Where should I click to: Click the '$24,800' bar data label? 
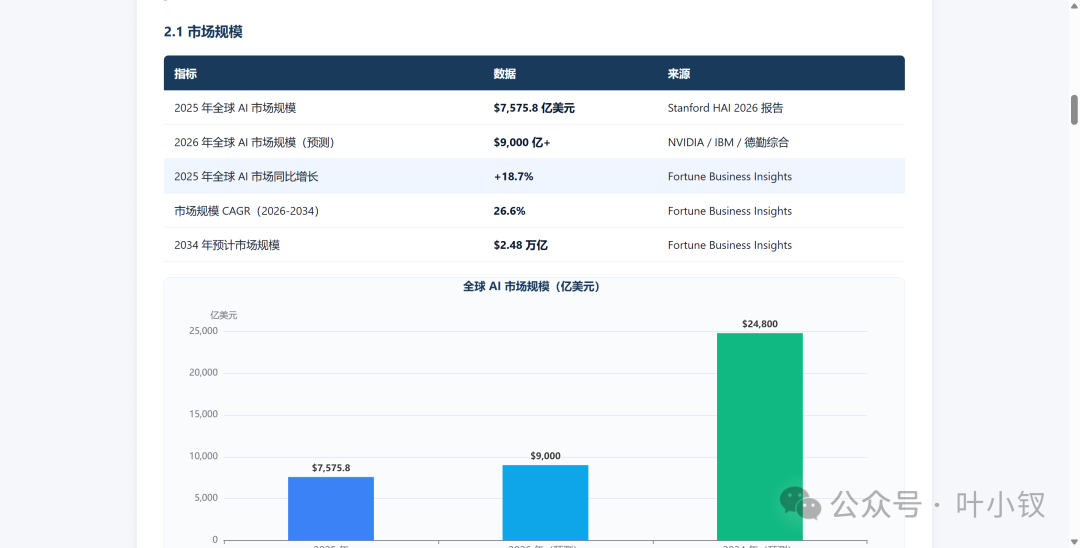coord(760,324)
